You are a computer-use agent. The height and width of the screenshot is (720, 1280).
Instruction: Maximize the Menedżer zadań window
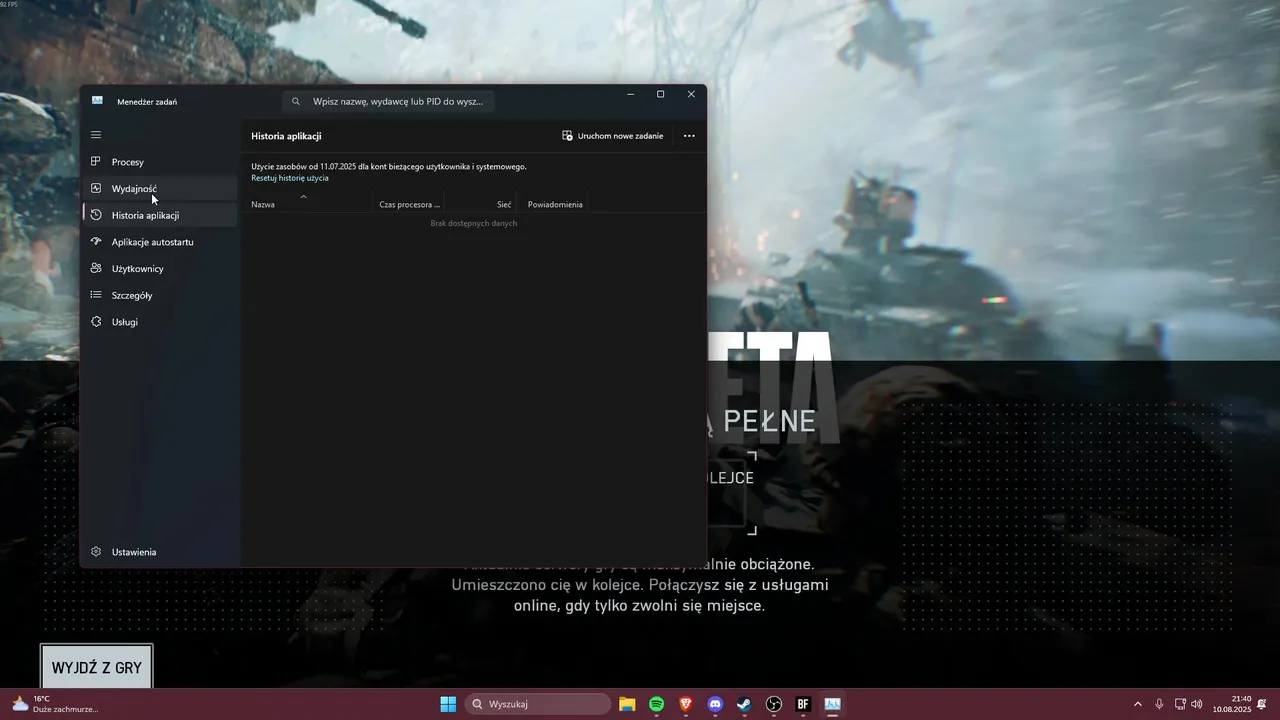[x=660, y=94]
